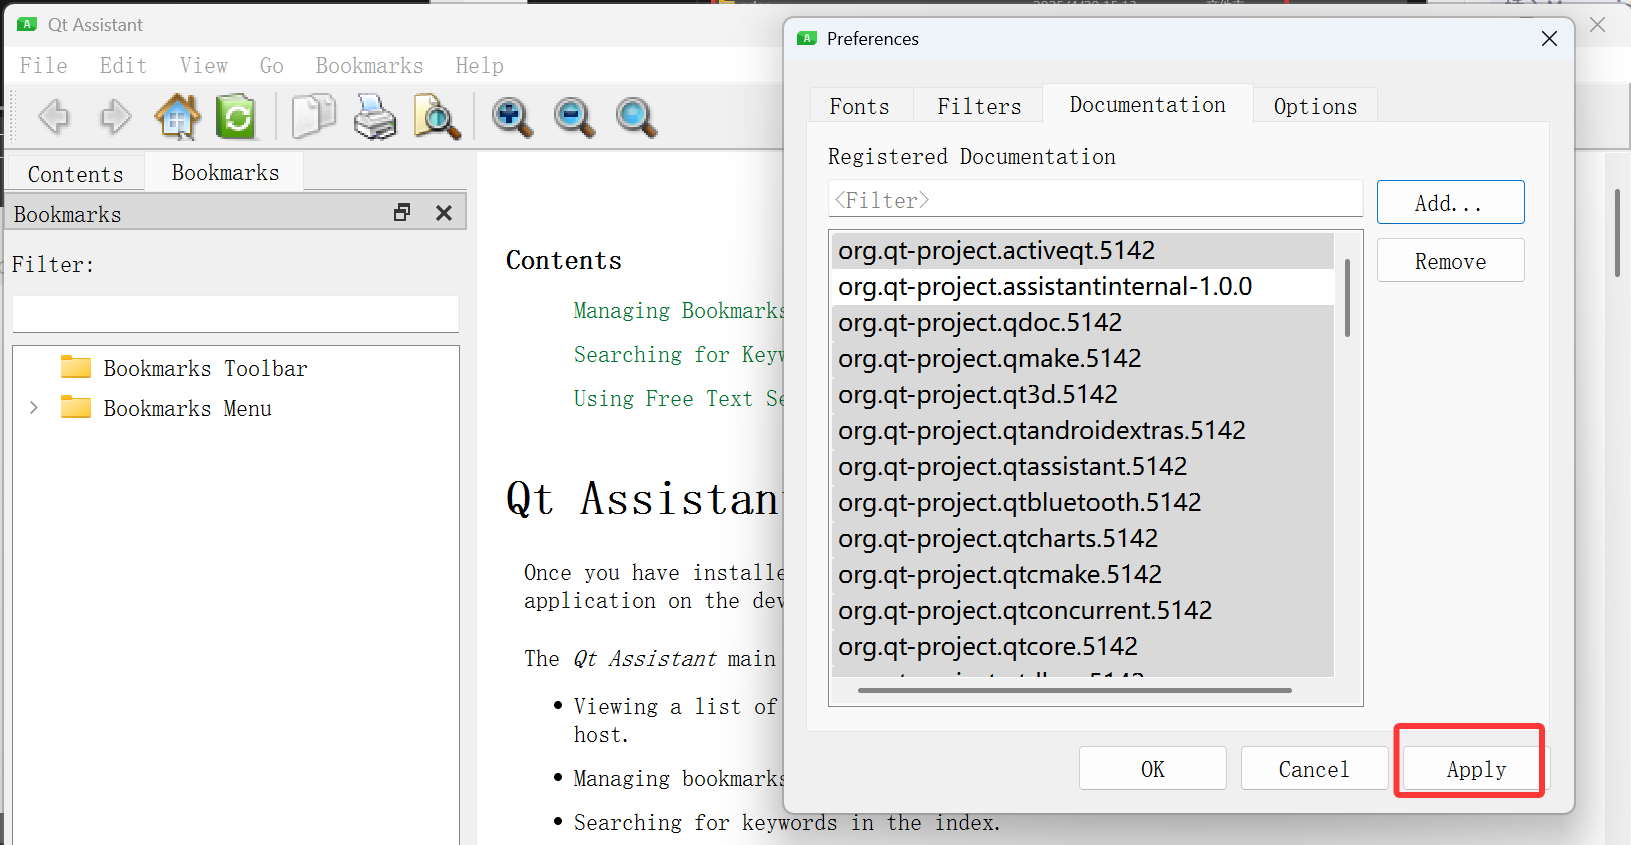Image resolution: width=1631 pixels, height=845 pixels.
Task: Click the Copy selected text icon
Action: [x=313, y=117]
